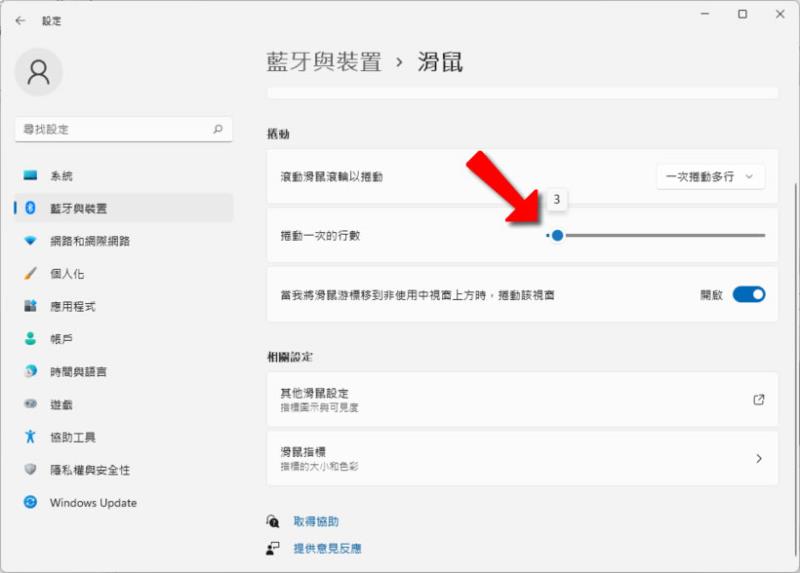Open 協助工具 settings
The image size is (800, 573).
[123, 436]
